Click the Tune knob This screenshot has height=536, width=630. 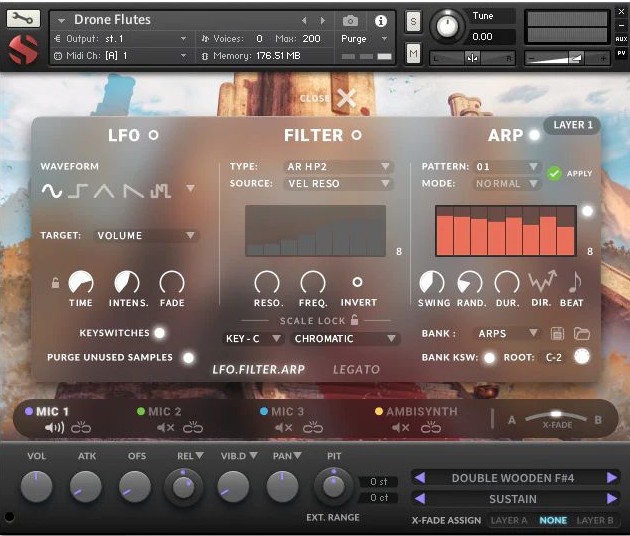(447, 26)
